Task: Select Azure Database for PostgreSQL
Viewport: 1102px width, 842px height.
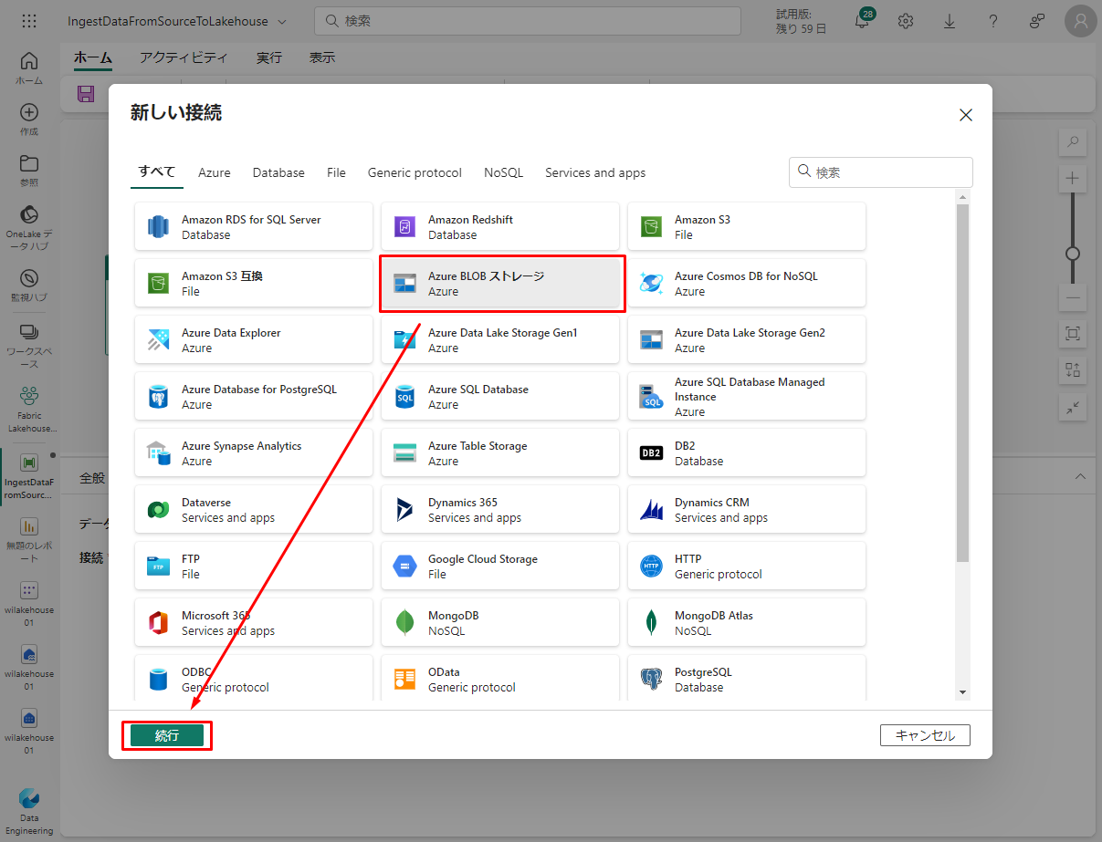Action: tap(254, 396)
